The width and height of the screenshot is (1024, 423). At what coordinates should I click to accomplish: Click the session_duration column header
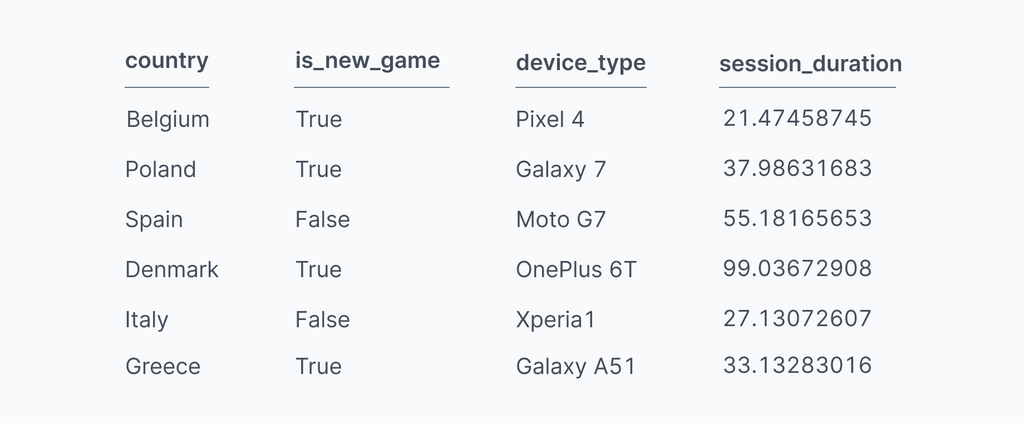[x=810, y=64]
